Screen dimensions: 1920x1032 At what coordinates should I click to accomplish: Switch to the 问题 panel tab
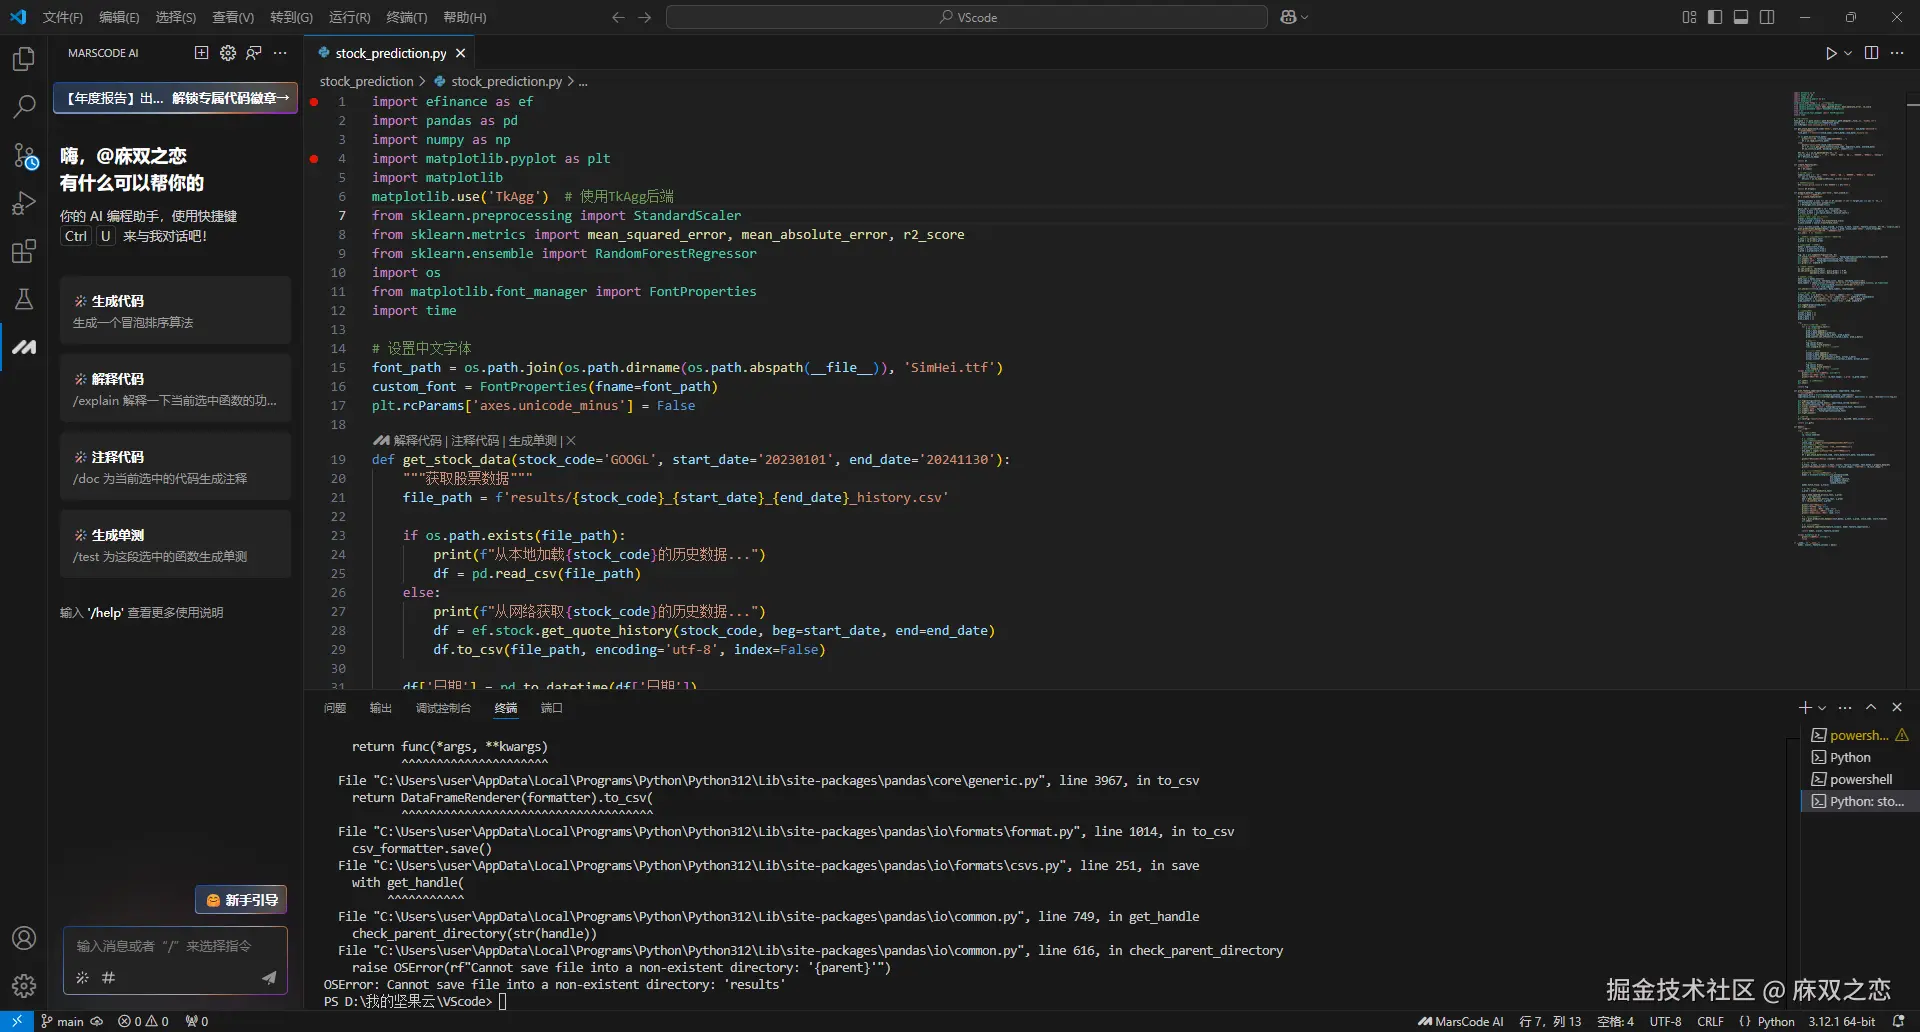pyautogui.click(x=335, y=708)
